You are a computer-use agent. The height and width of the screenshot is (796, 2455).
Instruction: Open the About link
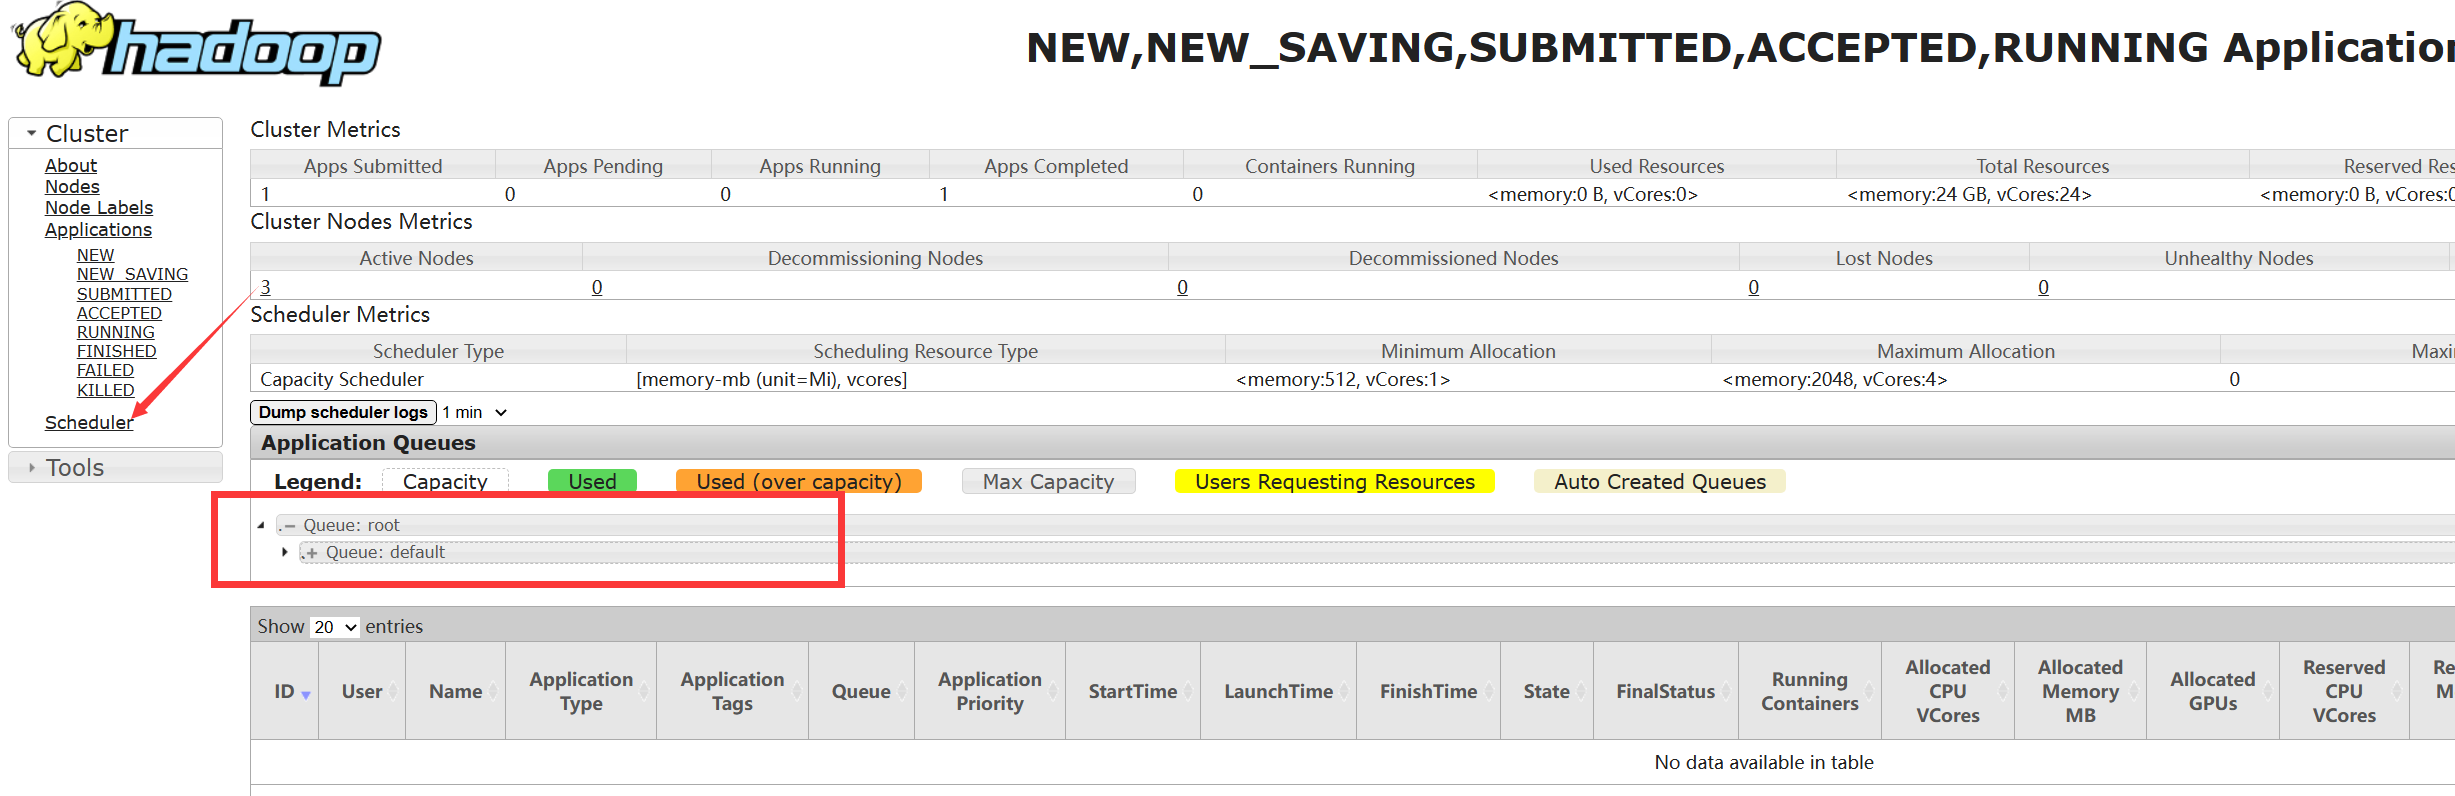click(71, 165)
